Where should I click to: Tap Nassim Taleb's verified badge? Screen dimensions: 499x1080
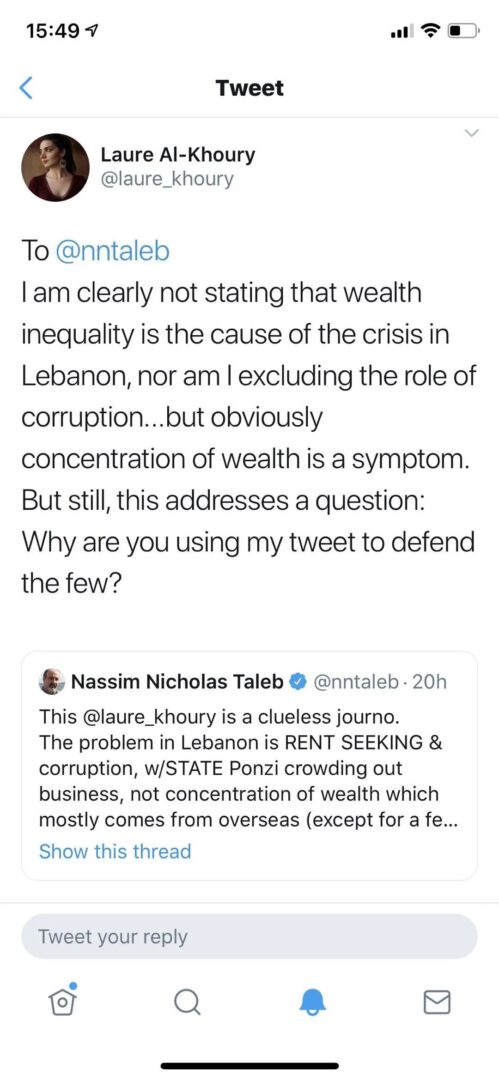[297, 682]
